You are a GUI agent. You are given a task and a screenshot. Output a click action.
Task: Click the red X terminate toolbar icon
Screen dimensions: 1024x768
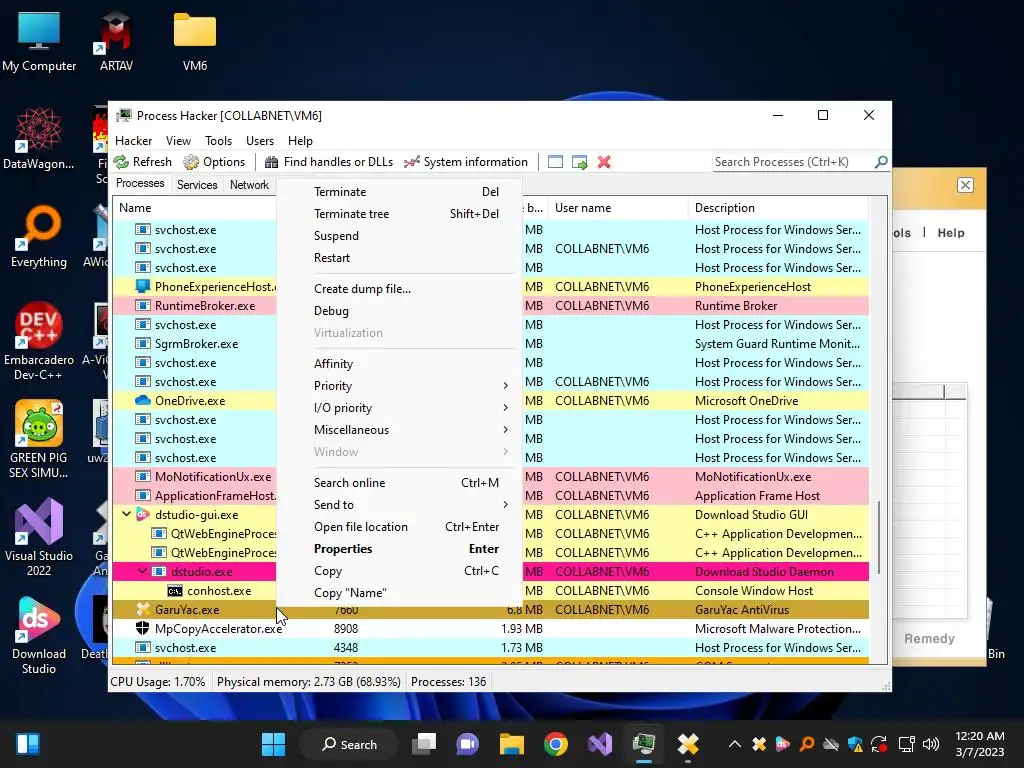click(604, 162)
